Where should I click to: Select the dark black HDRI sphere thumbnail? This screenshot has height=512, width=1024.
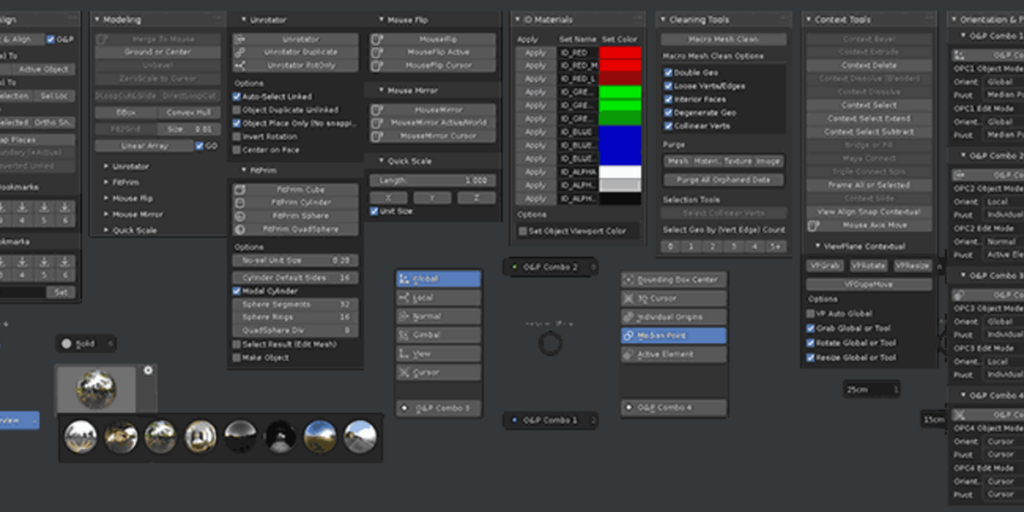[x=280, y=437]
